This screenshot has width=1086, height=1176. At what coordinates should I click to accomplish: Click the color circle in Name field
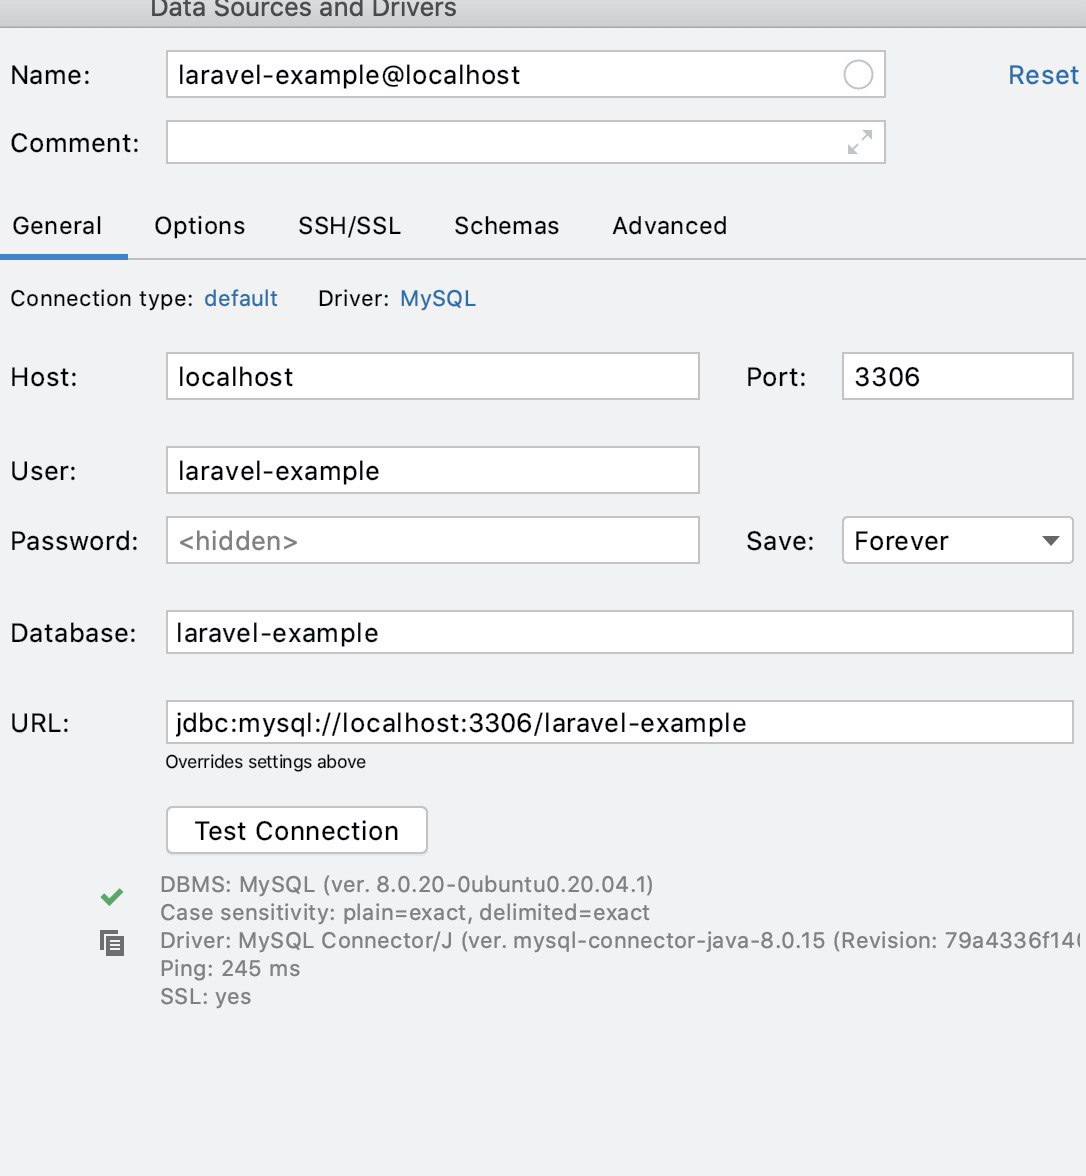858,75
